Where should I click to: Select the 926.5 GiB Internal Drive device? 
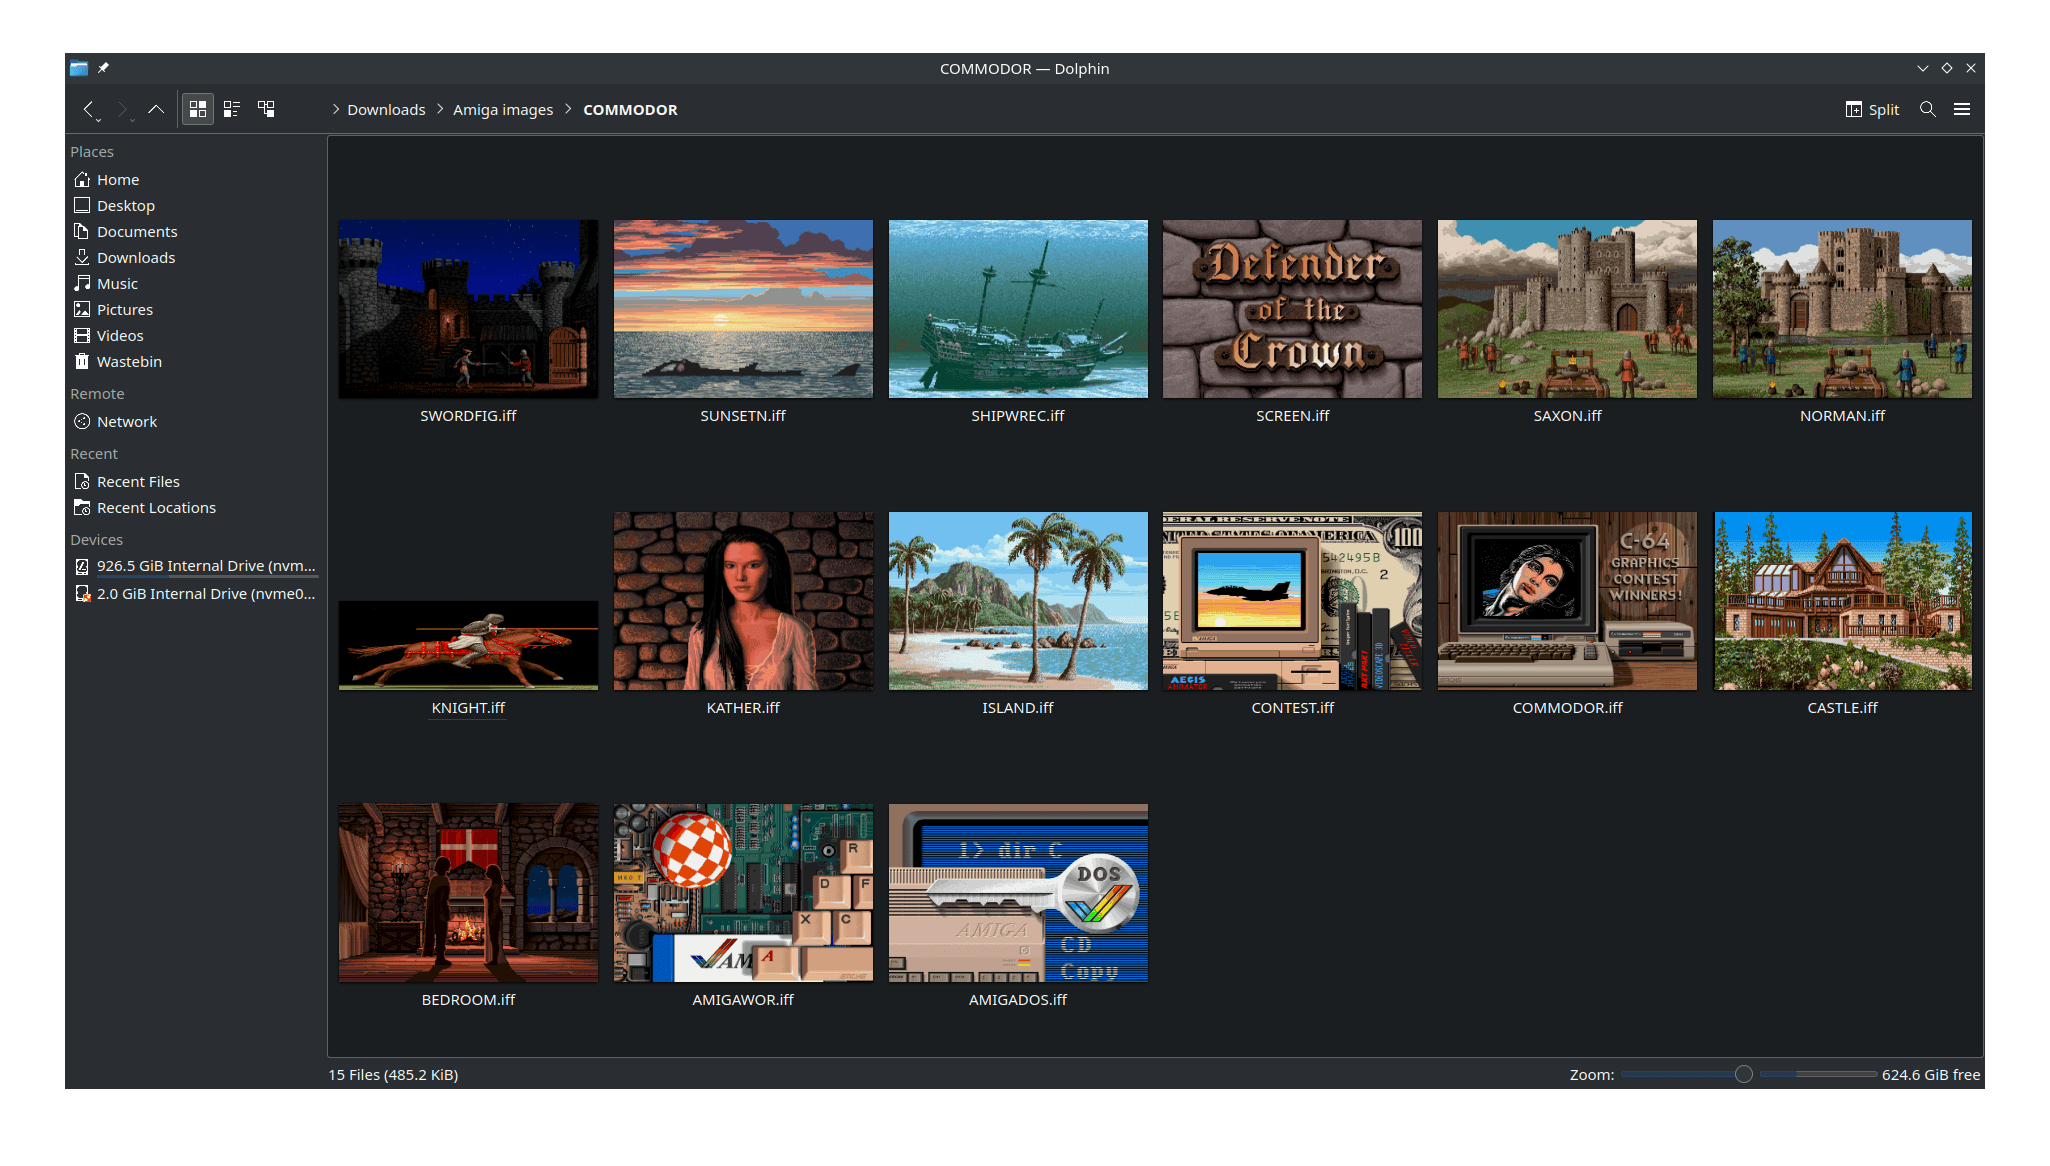click(x=205, y=566)
